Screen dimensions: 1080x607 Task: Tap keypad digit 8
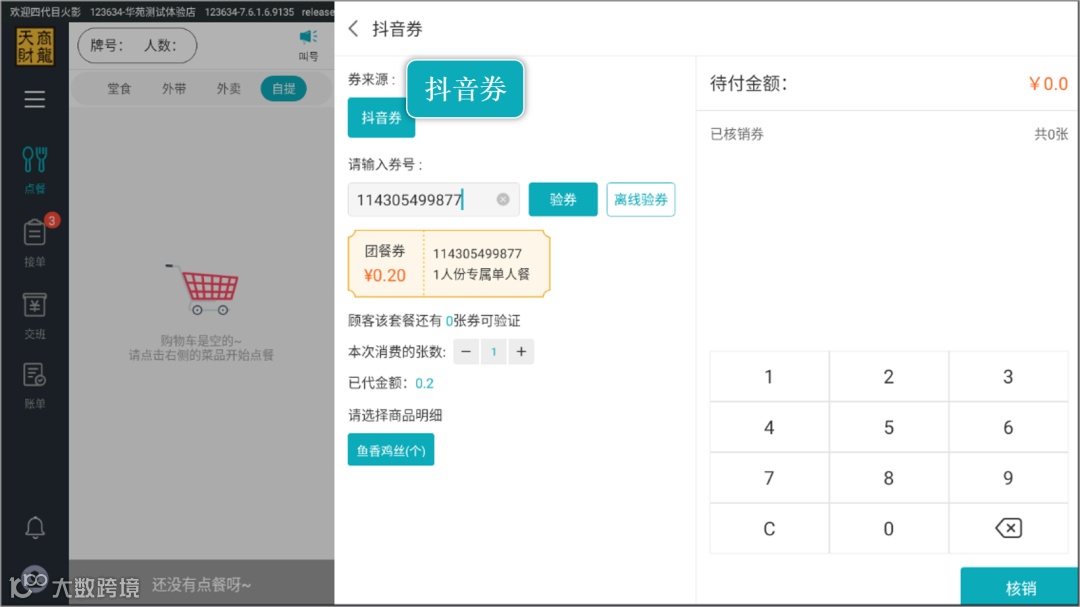(x=889, y=478)
